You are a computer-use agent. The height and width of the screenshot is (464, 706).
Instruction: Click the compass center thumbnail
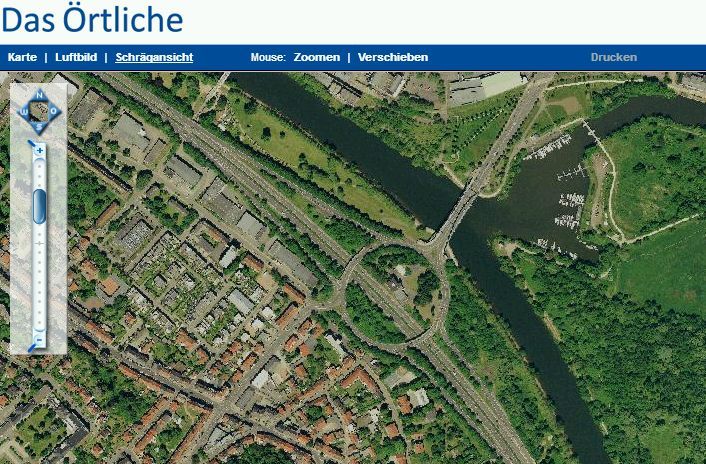(39, 111)
